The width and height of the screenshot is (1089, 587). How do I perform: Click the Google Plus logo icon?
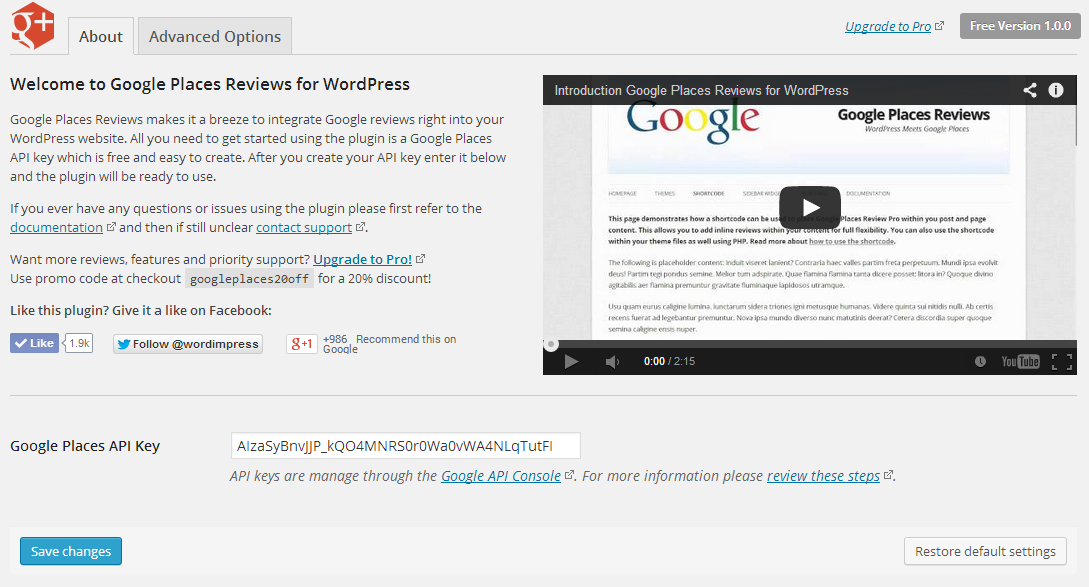33,26
